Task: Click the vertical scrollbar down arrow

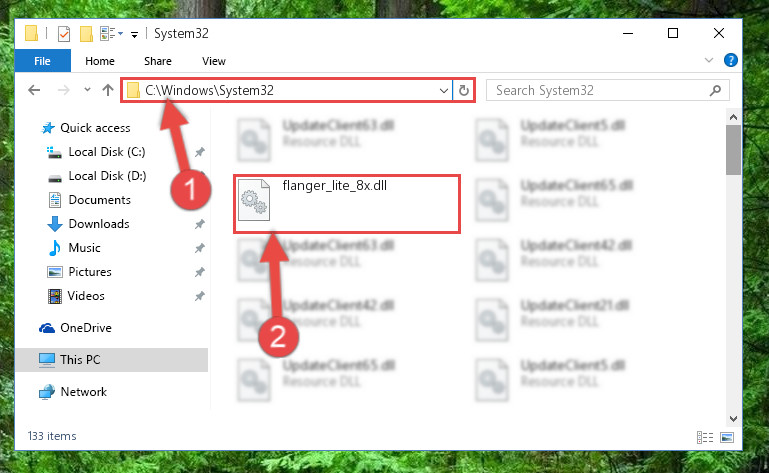Action: click(733, 419)
